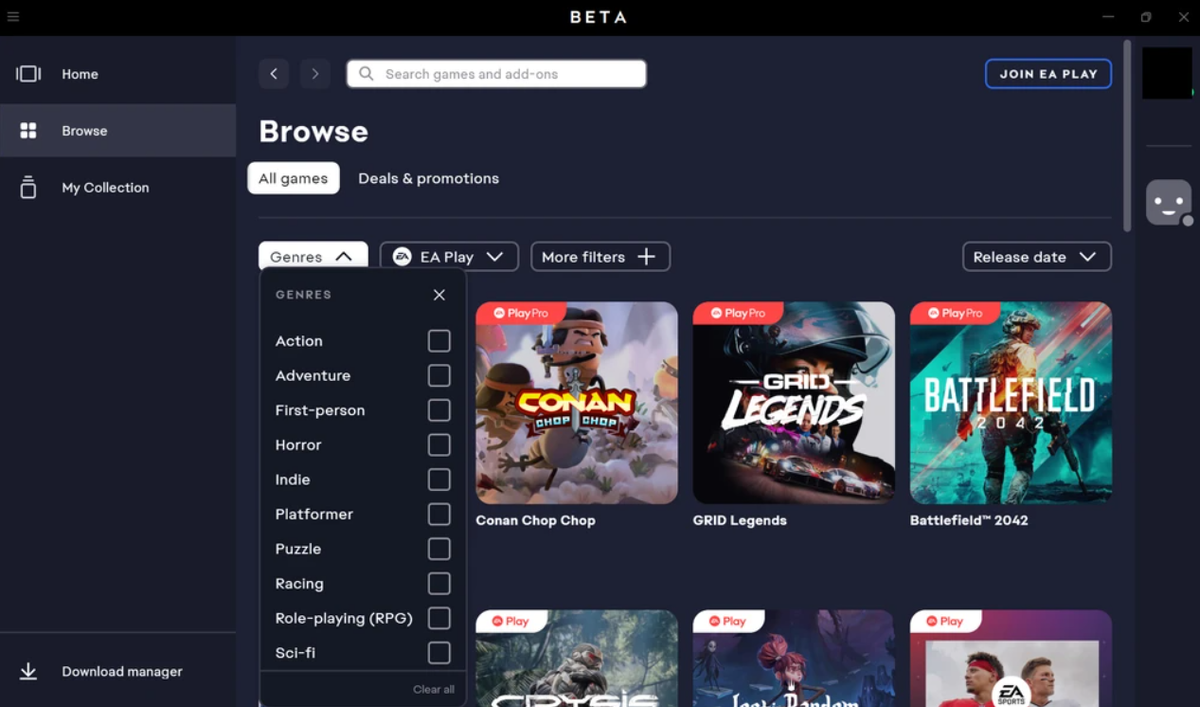Viewport: 1200px width, 707px height.
Task: Open the More filters expander
Action: [x=600, y=257]
